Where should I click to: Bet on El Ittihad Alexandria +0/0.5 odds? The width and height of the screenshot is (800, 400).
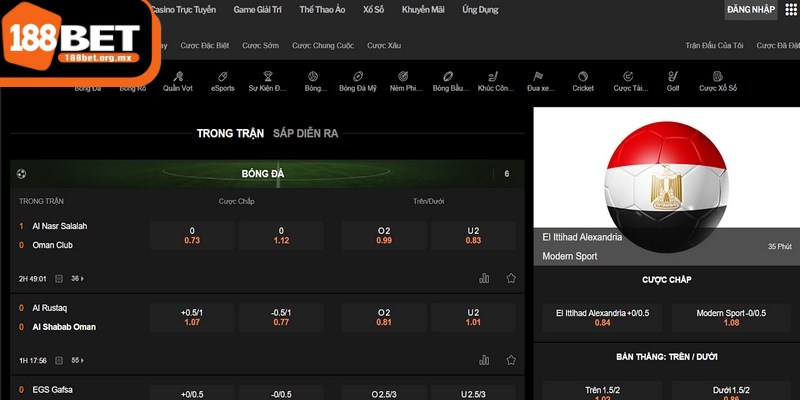[601, 317]
